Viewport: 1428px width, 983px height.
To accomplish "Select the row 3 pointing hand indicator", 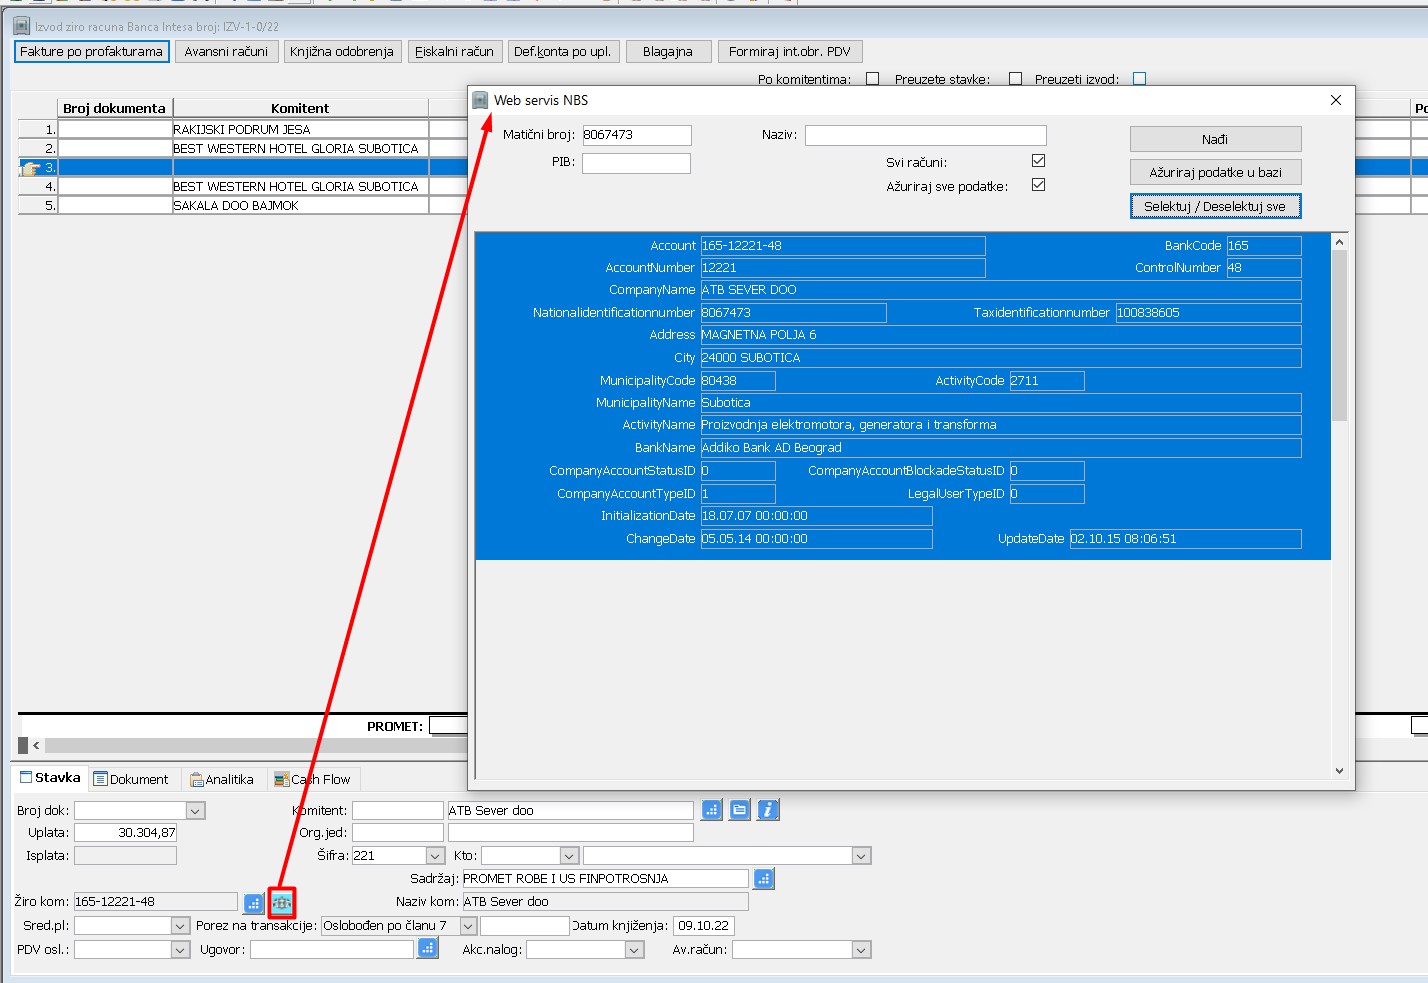I will (30, 168).
